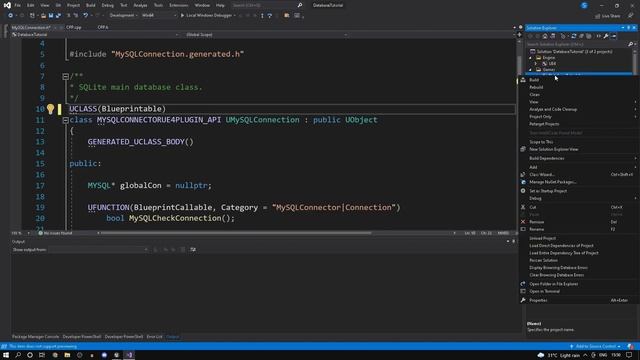Click the output window word wrap icon
The height and width of the screenshot is (360, 640).
pyautogui.click(x=193, y=249)
